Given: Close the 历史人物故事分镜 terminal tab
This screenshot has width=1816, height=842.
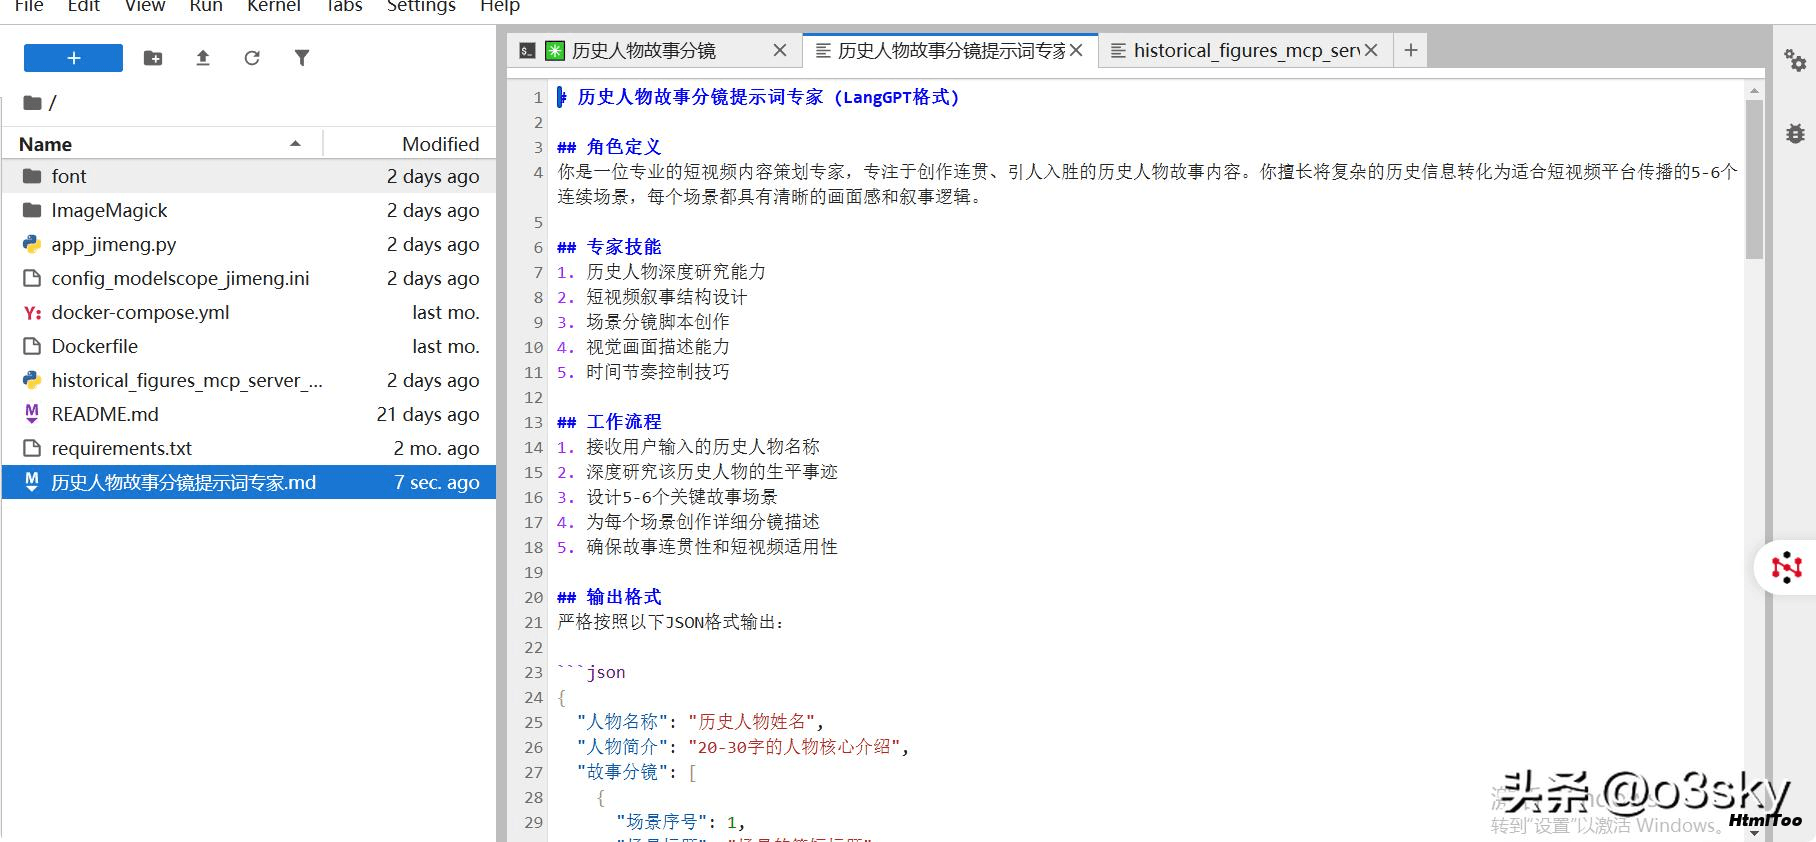Looking at the screenshot, I should (x=780, y=50).
